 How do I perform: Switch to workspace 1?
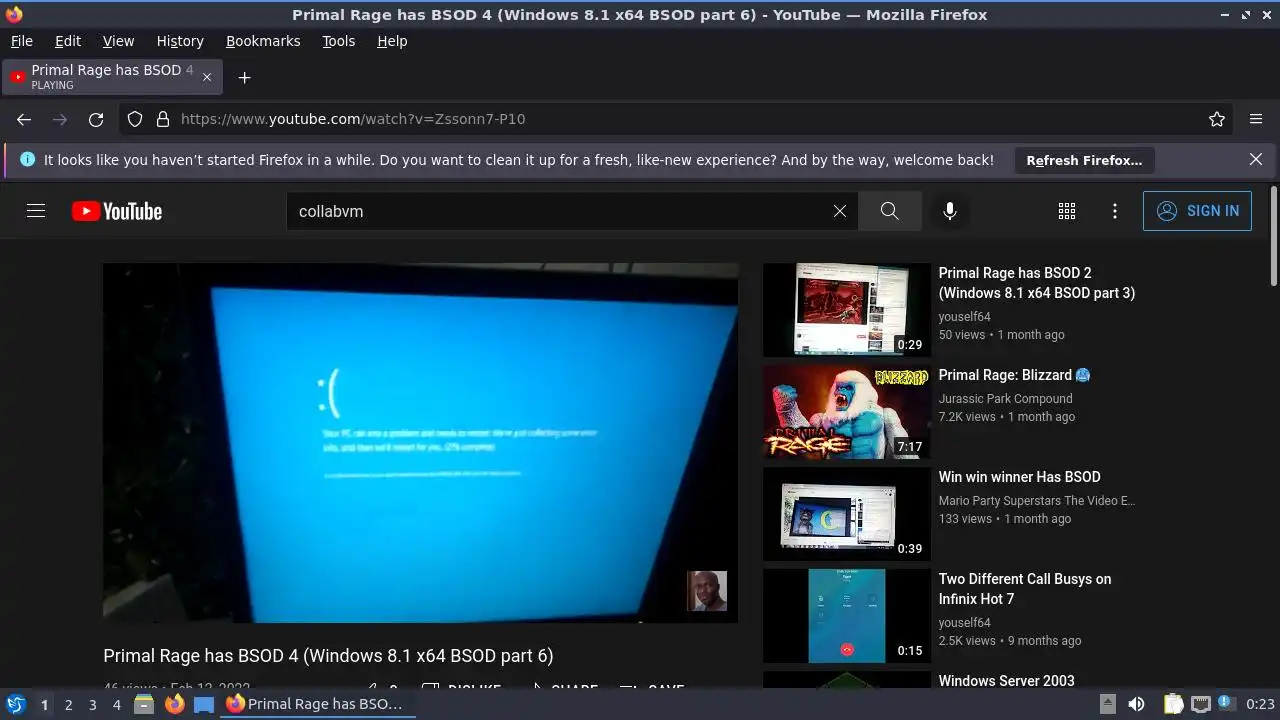click(x=44, y=704)
